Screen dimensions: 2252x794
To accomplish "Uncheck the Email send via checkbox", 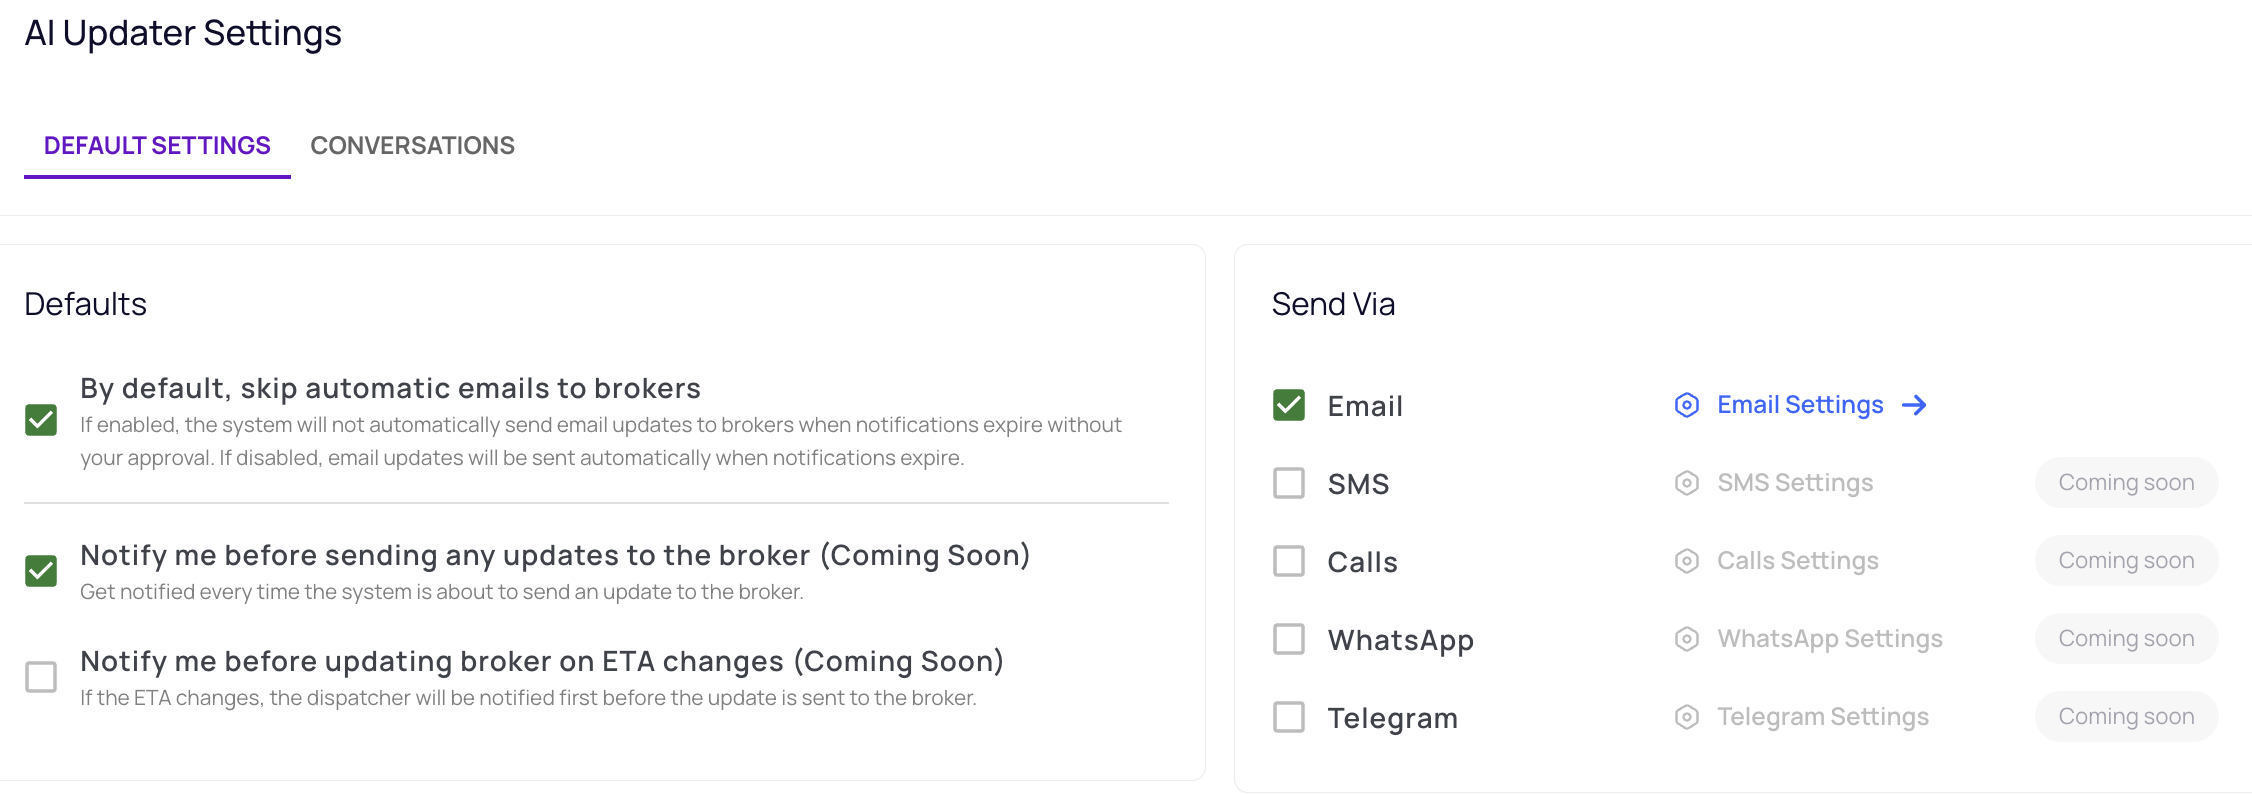I will click(x=1289, y=405).
